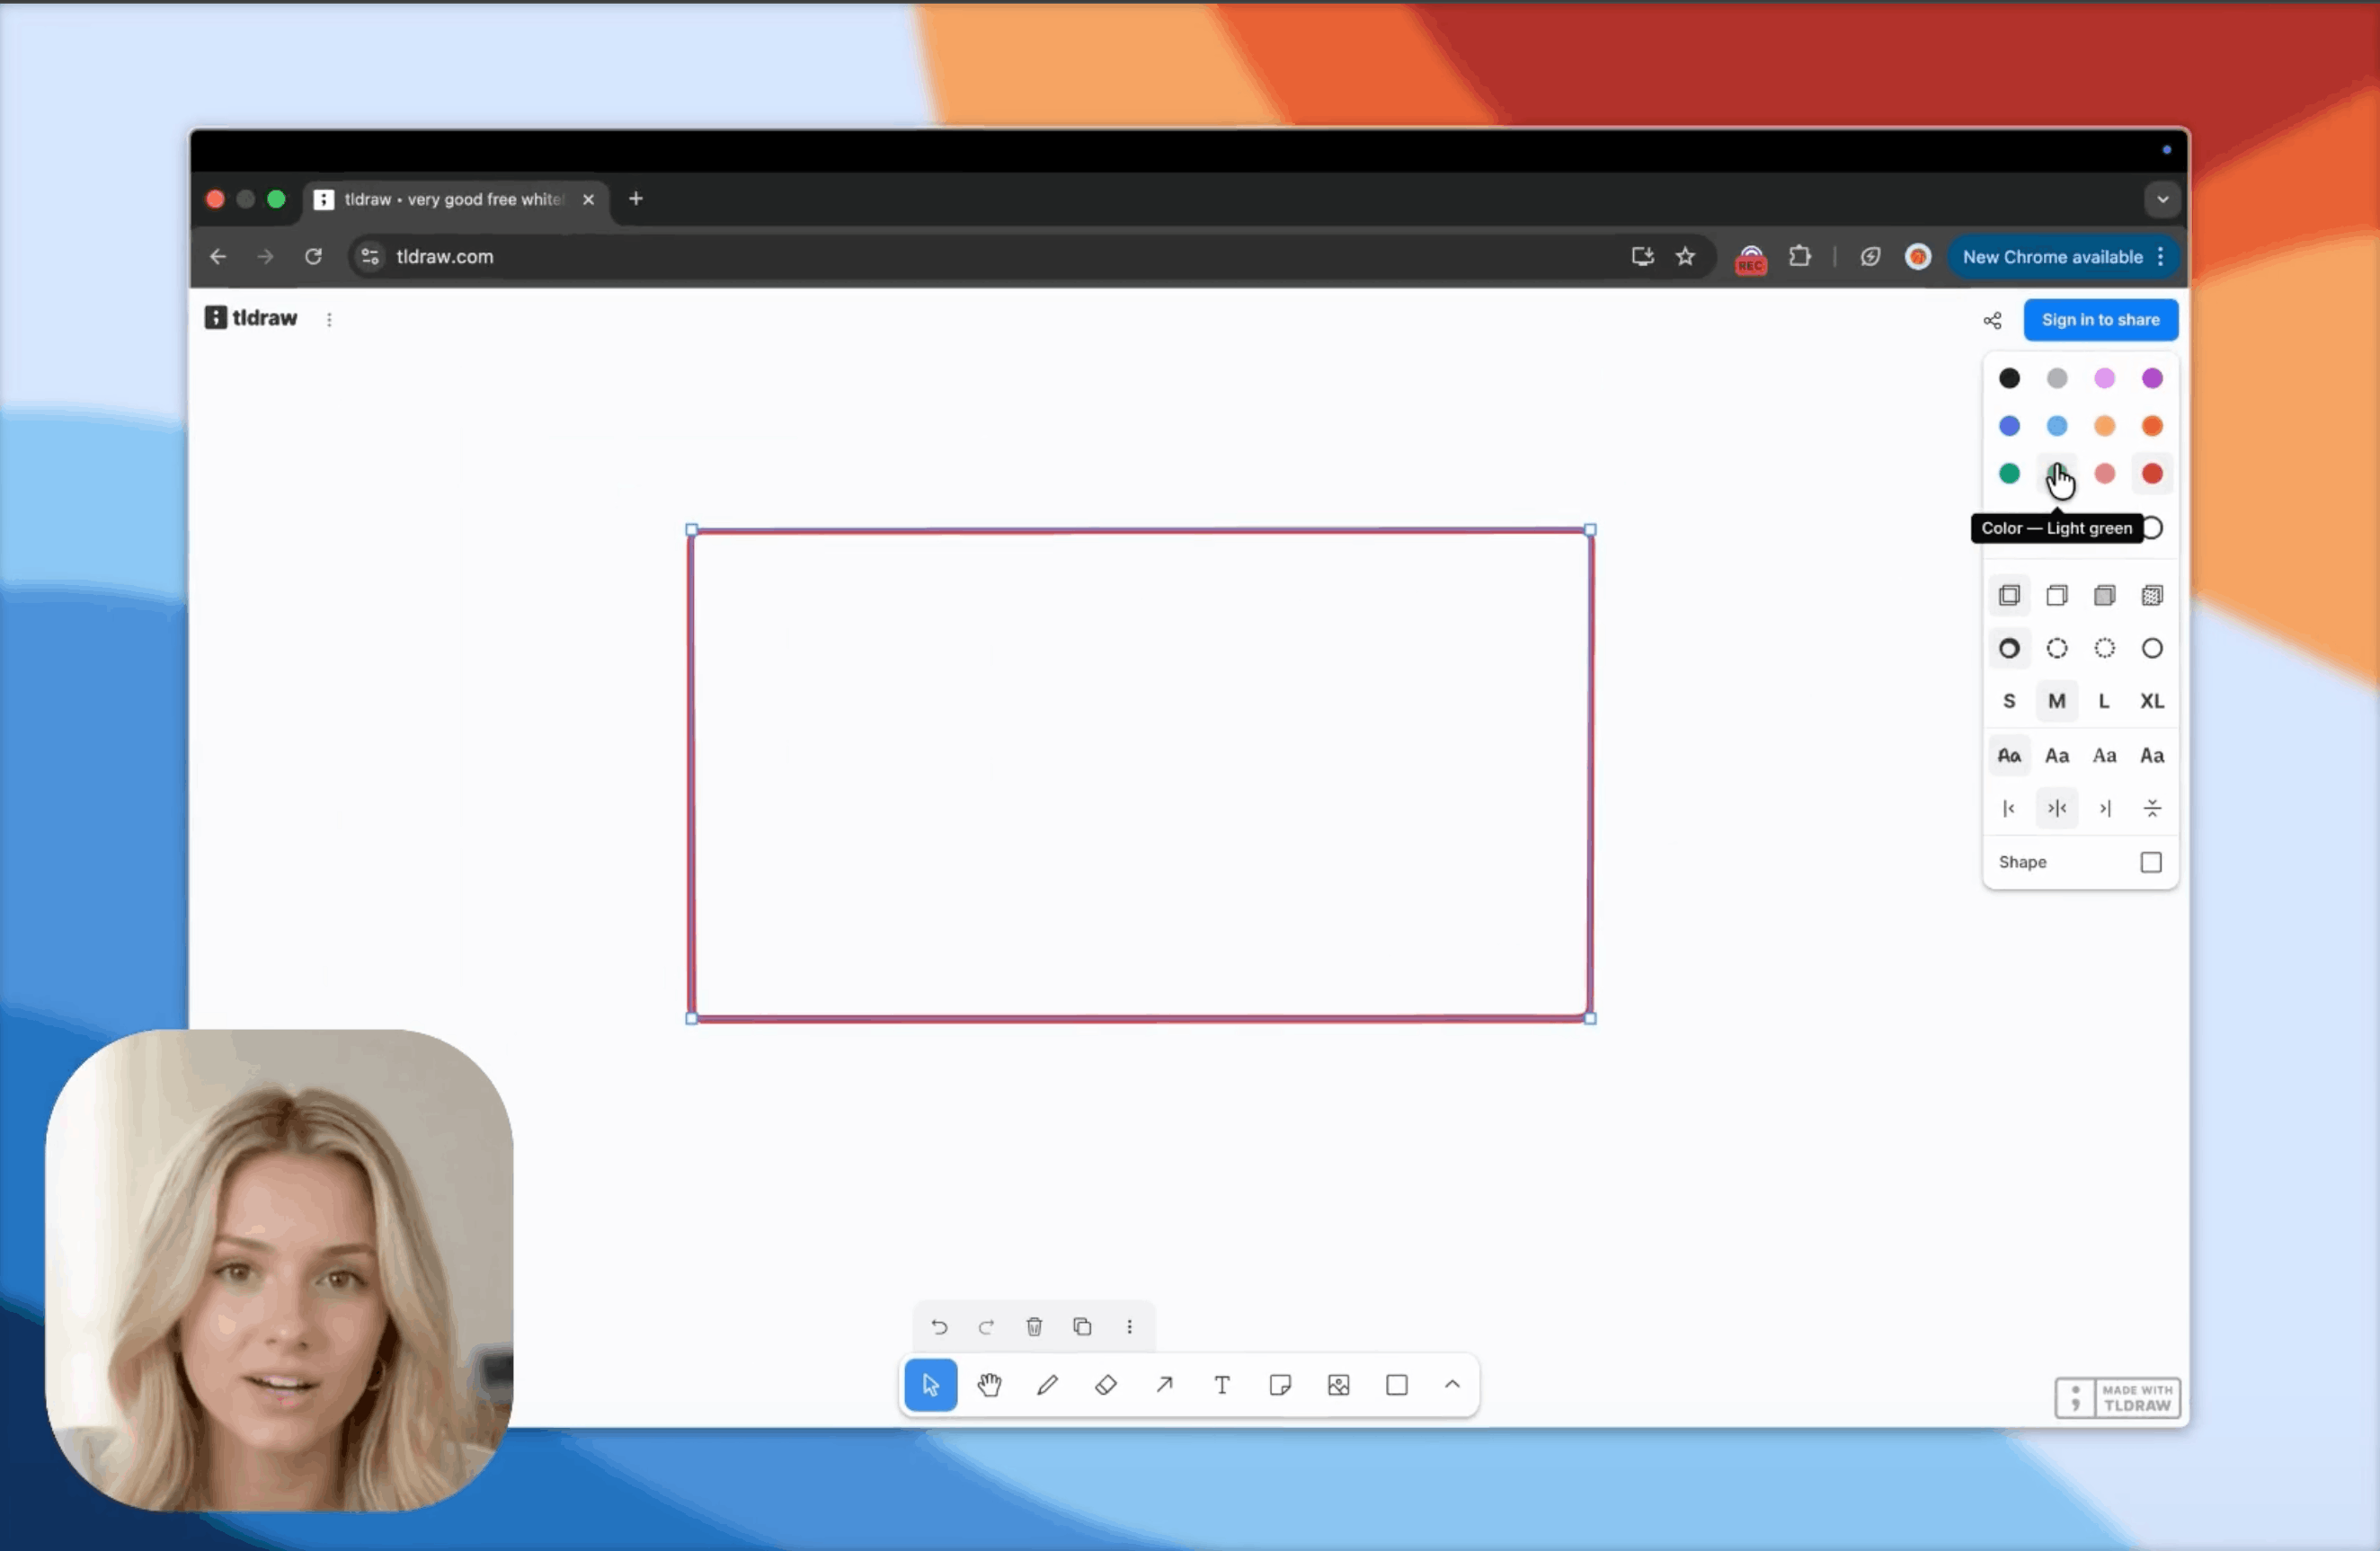Expand the more tools chevron
Screen dimensions: 2380x1551
tap(1452, 1385)
